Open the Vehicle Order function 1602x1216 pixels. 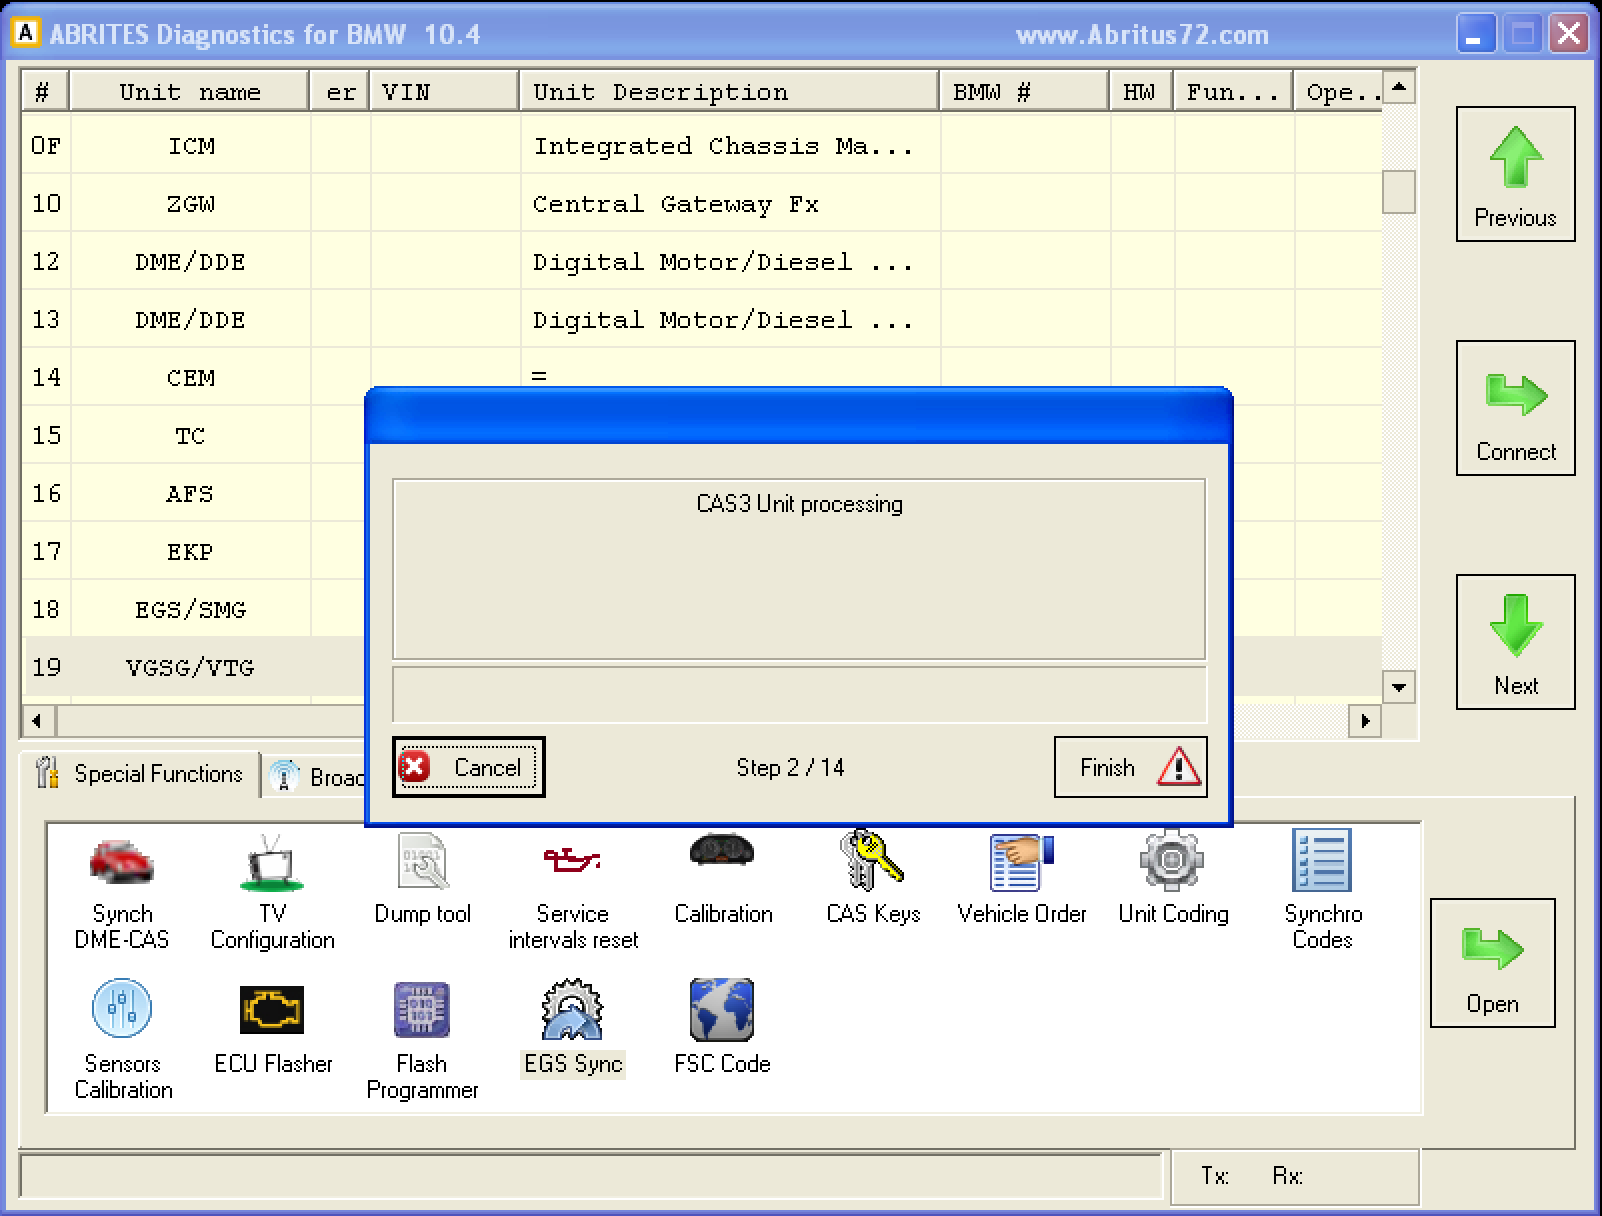pos(1022,880)
